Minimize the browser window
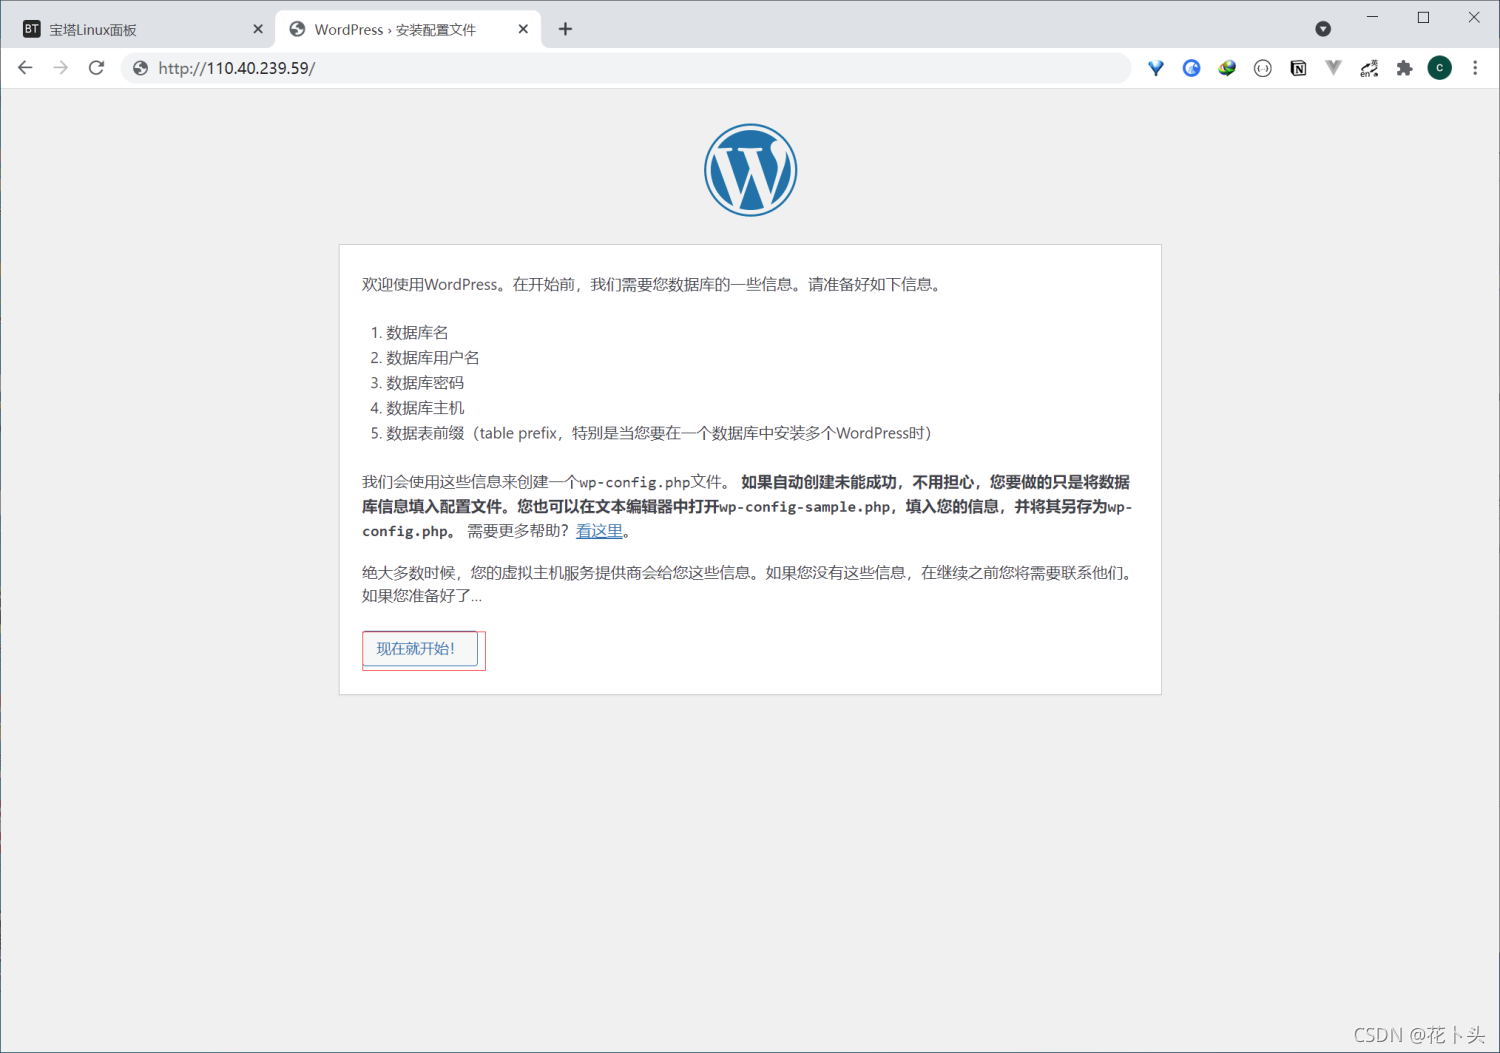Image resolution: width=1500 pixels, height=1053 pixels. coord(1372,17)
